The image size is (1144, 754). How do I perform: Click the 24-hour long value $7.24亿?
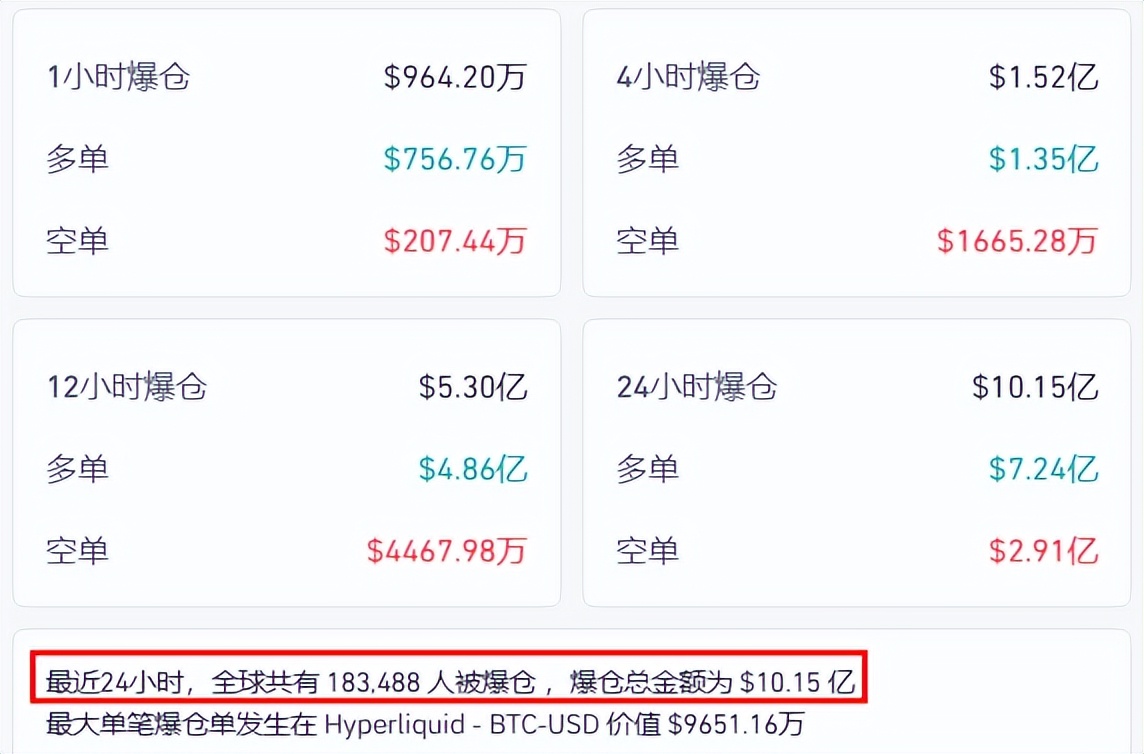click(1044, 468)
